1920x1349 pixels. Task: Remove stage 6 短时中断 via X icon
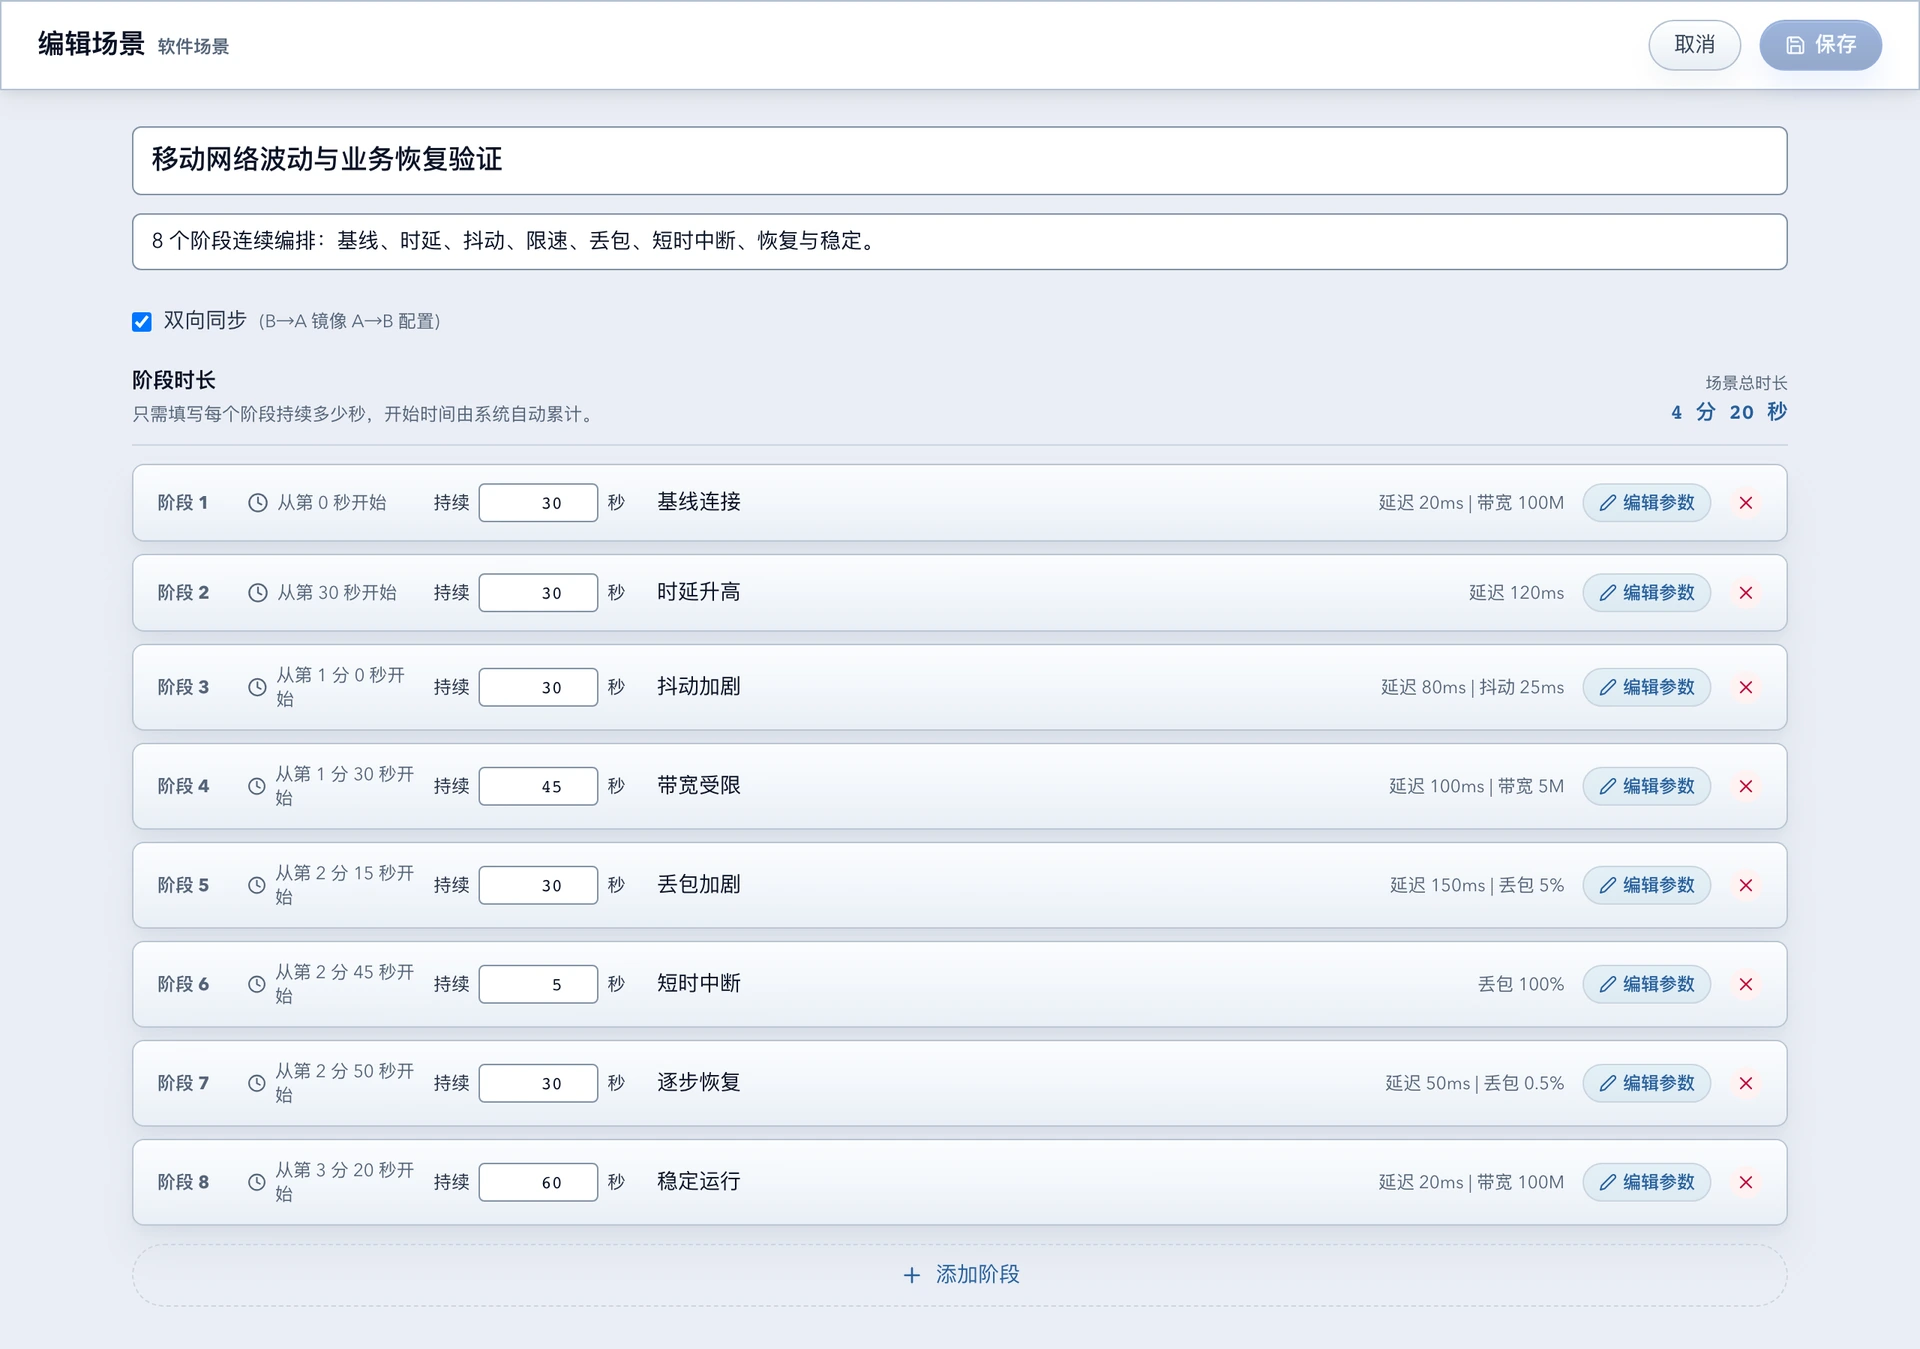click(x=1746, y=984)
